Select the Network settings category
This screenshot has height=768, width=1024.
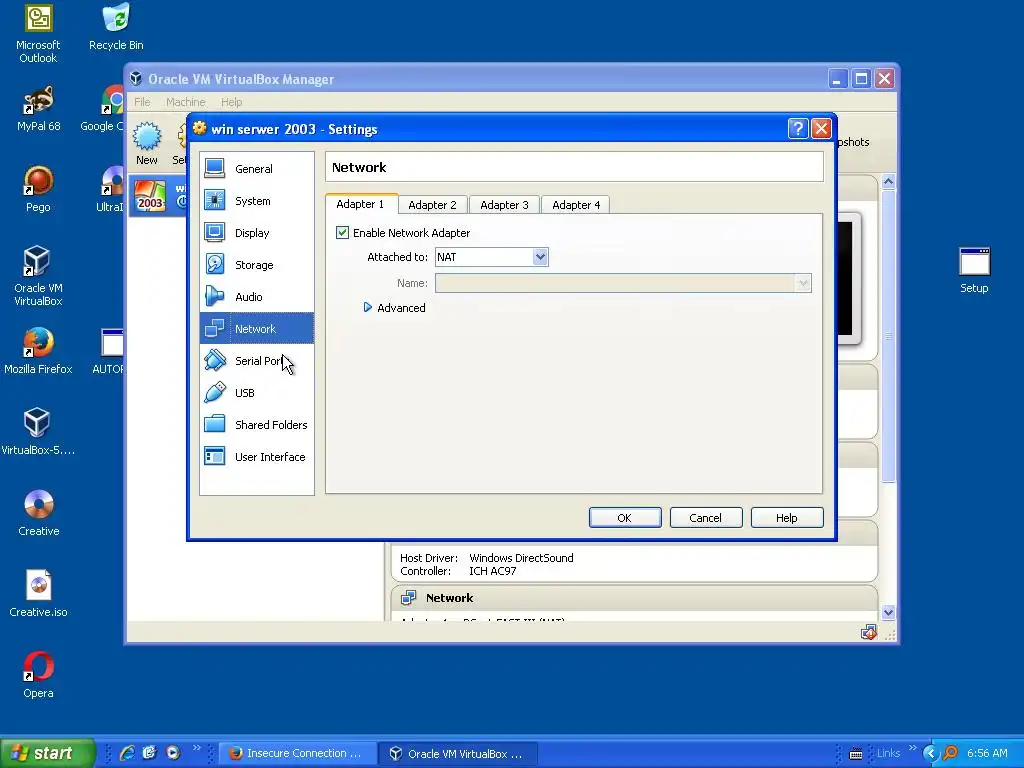(257, 328)
